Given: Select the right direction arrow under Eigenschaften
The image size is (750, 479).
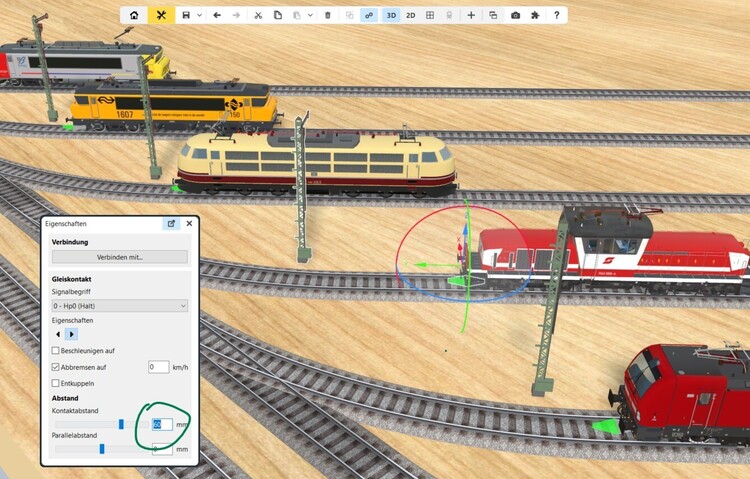Looking at the screenshot, I should pos(71,334).
